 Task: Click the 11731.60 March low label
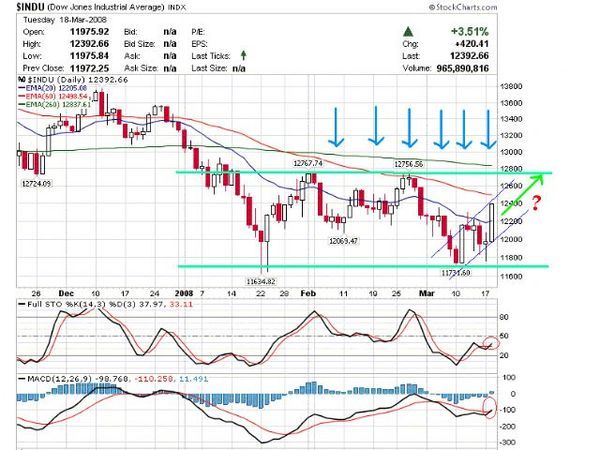pos(456,272)
